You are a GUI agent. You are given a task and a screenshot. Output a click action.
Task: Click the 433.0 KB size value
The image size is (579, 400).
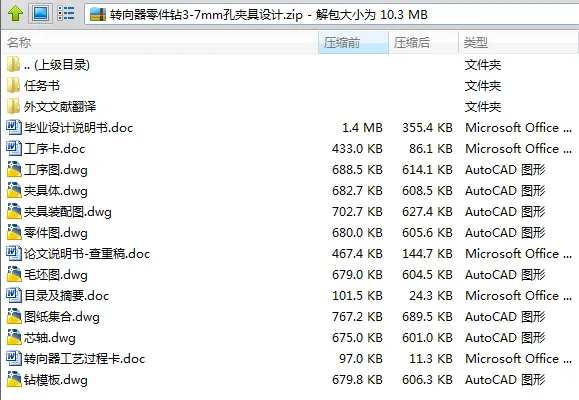click(x=357, y=149)
